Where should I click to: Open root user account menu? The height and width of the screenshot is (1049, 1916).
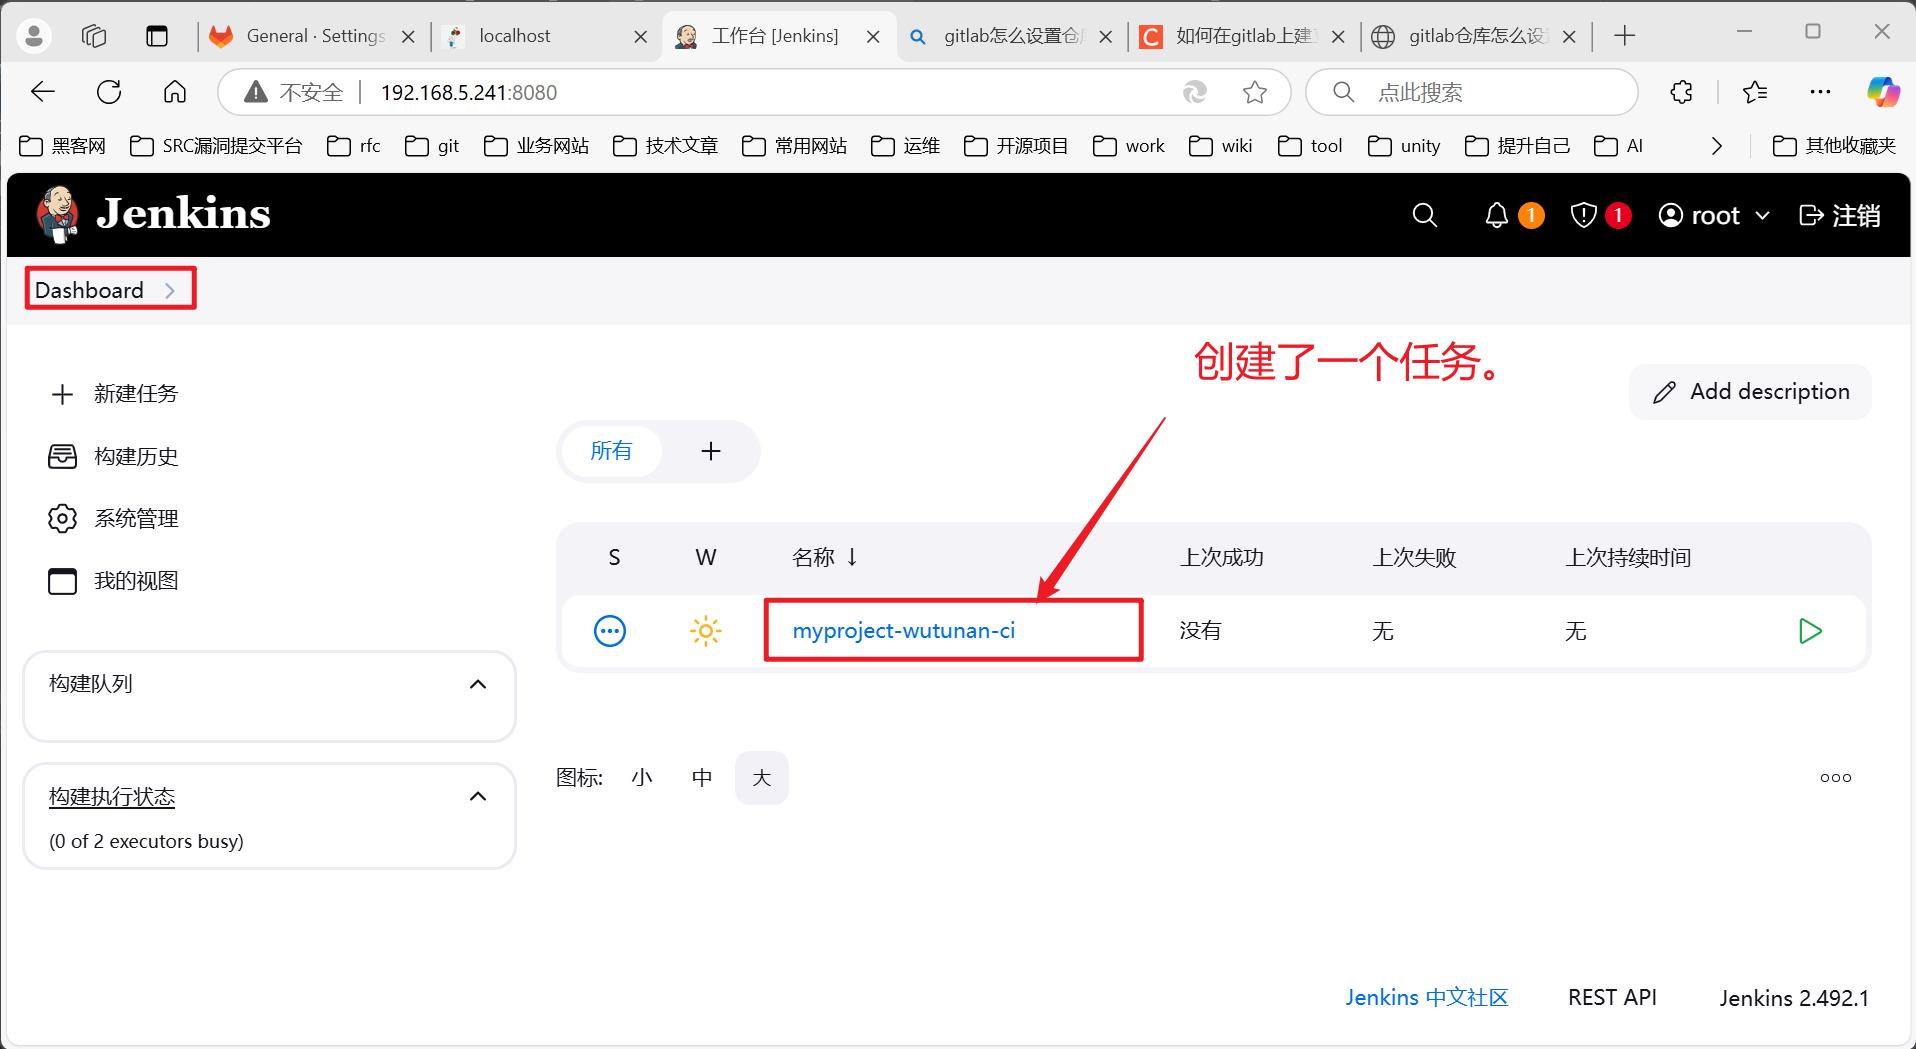coord(1714,215)
